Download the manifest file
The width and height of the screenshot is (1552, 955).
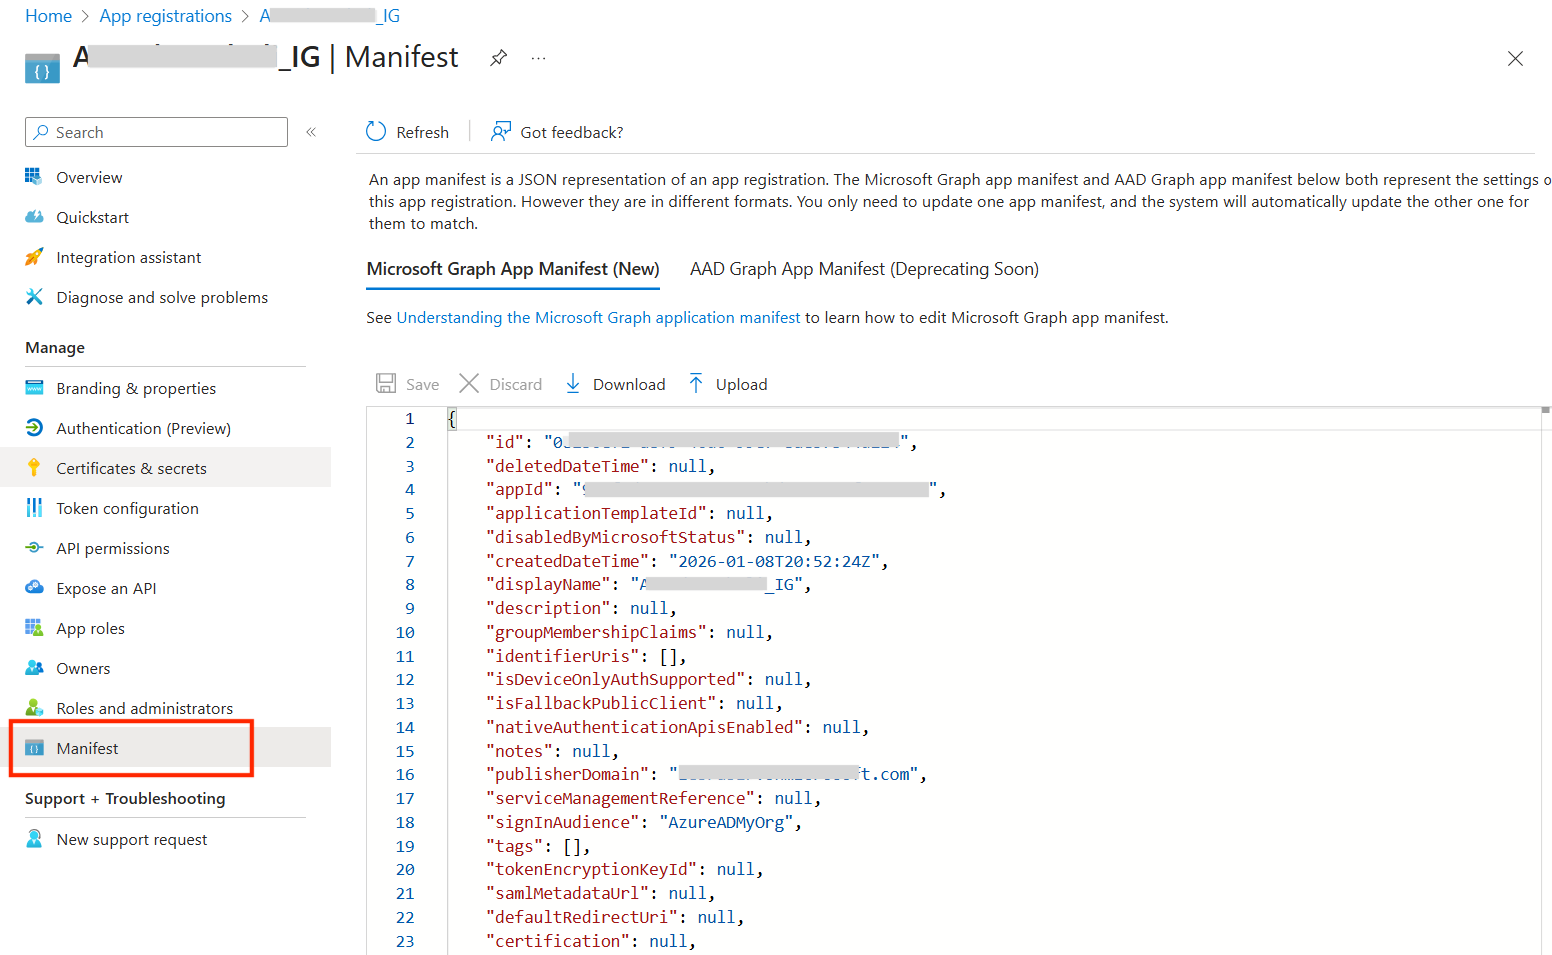[x=615, y=384]
